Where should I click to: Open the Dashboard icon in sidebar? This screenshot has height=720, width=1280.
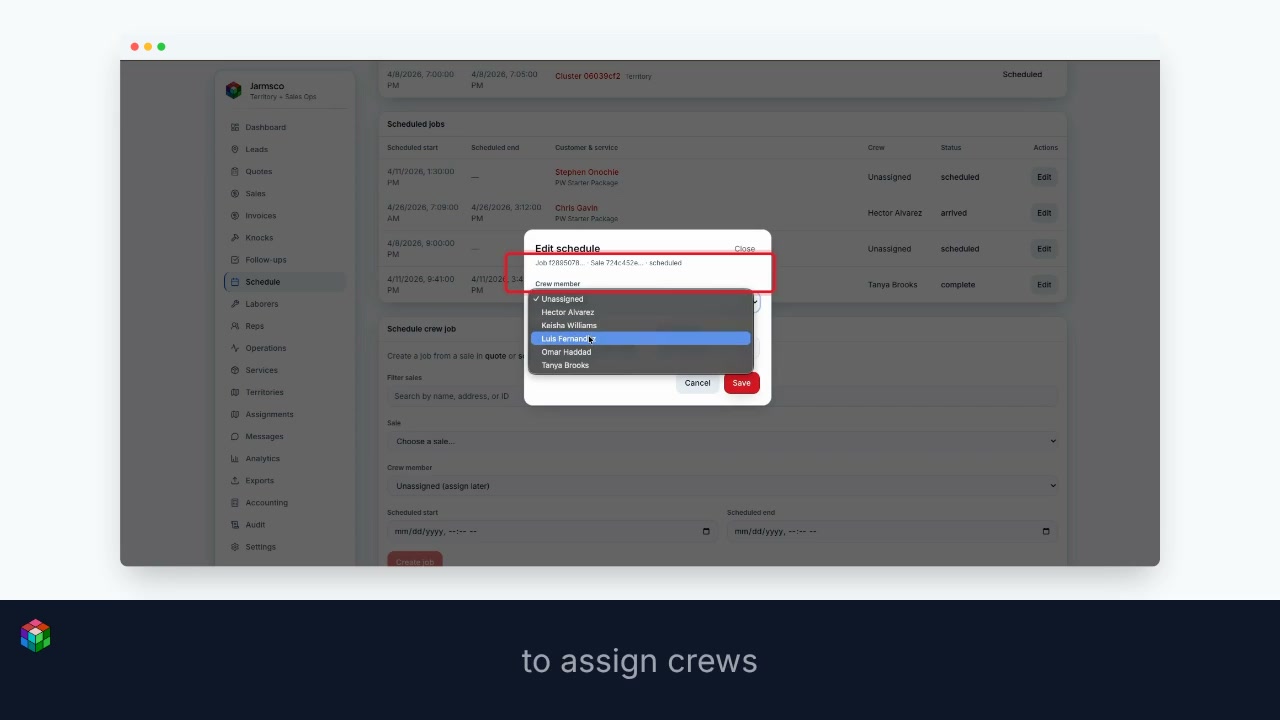(235, 127)
